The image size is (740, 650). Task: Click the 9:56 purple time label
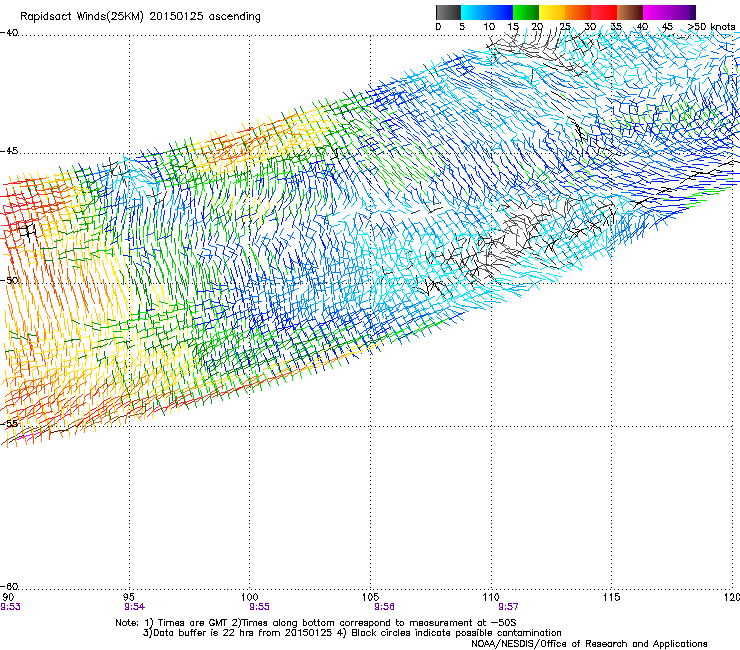384,607
